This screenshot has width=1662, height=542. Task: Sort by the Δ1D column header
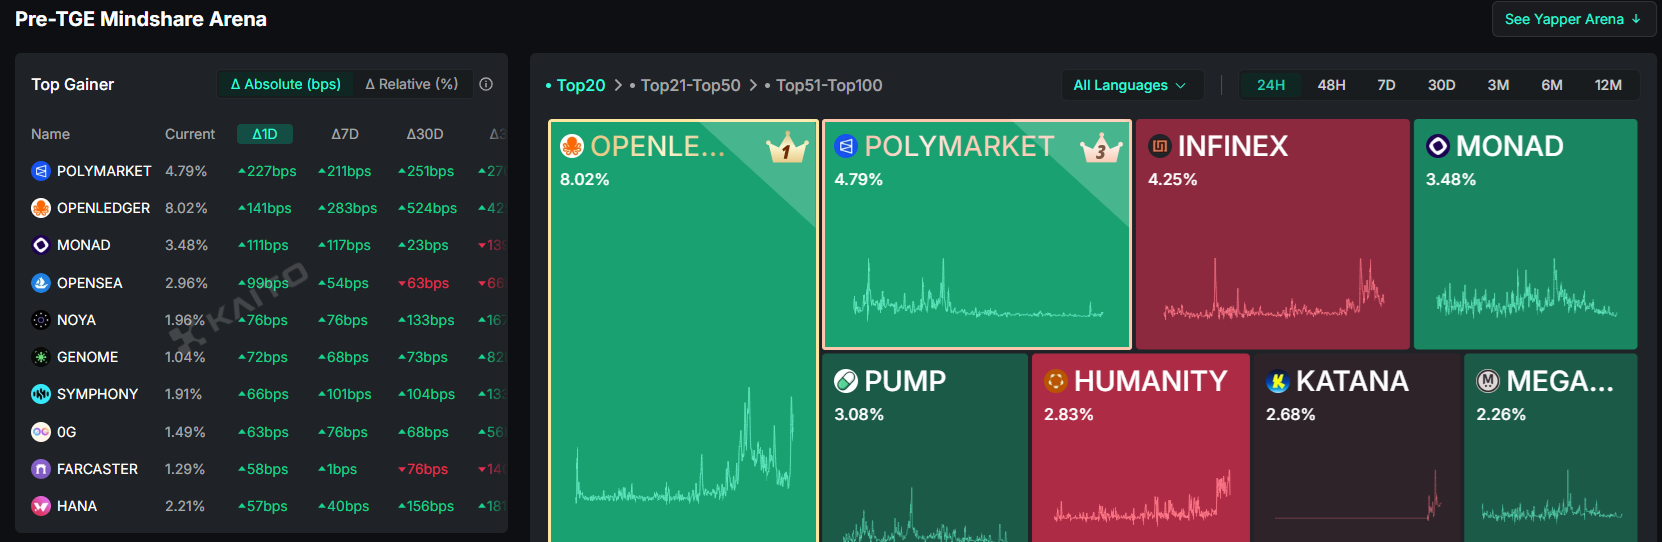(x=265, y=134)
